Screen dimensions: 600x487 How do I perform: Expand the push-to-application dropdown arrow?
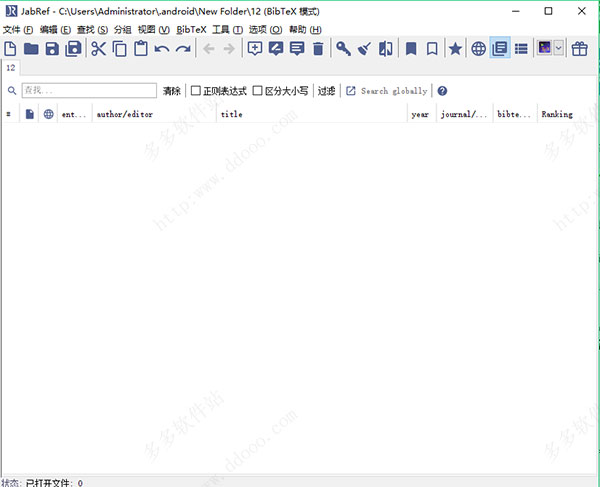pos(559,48)
